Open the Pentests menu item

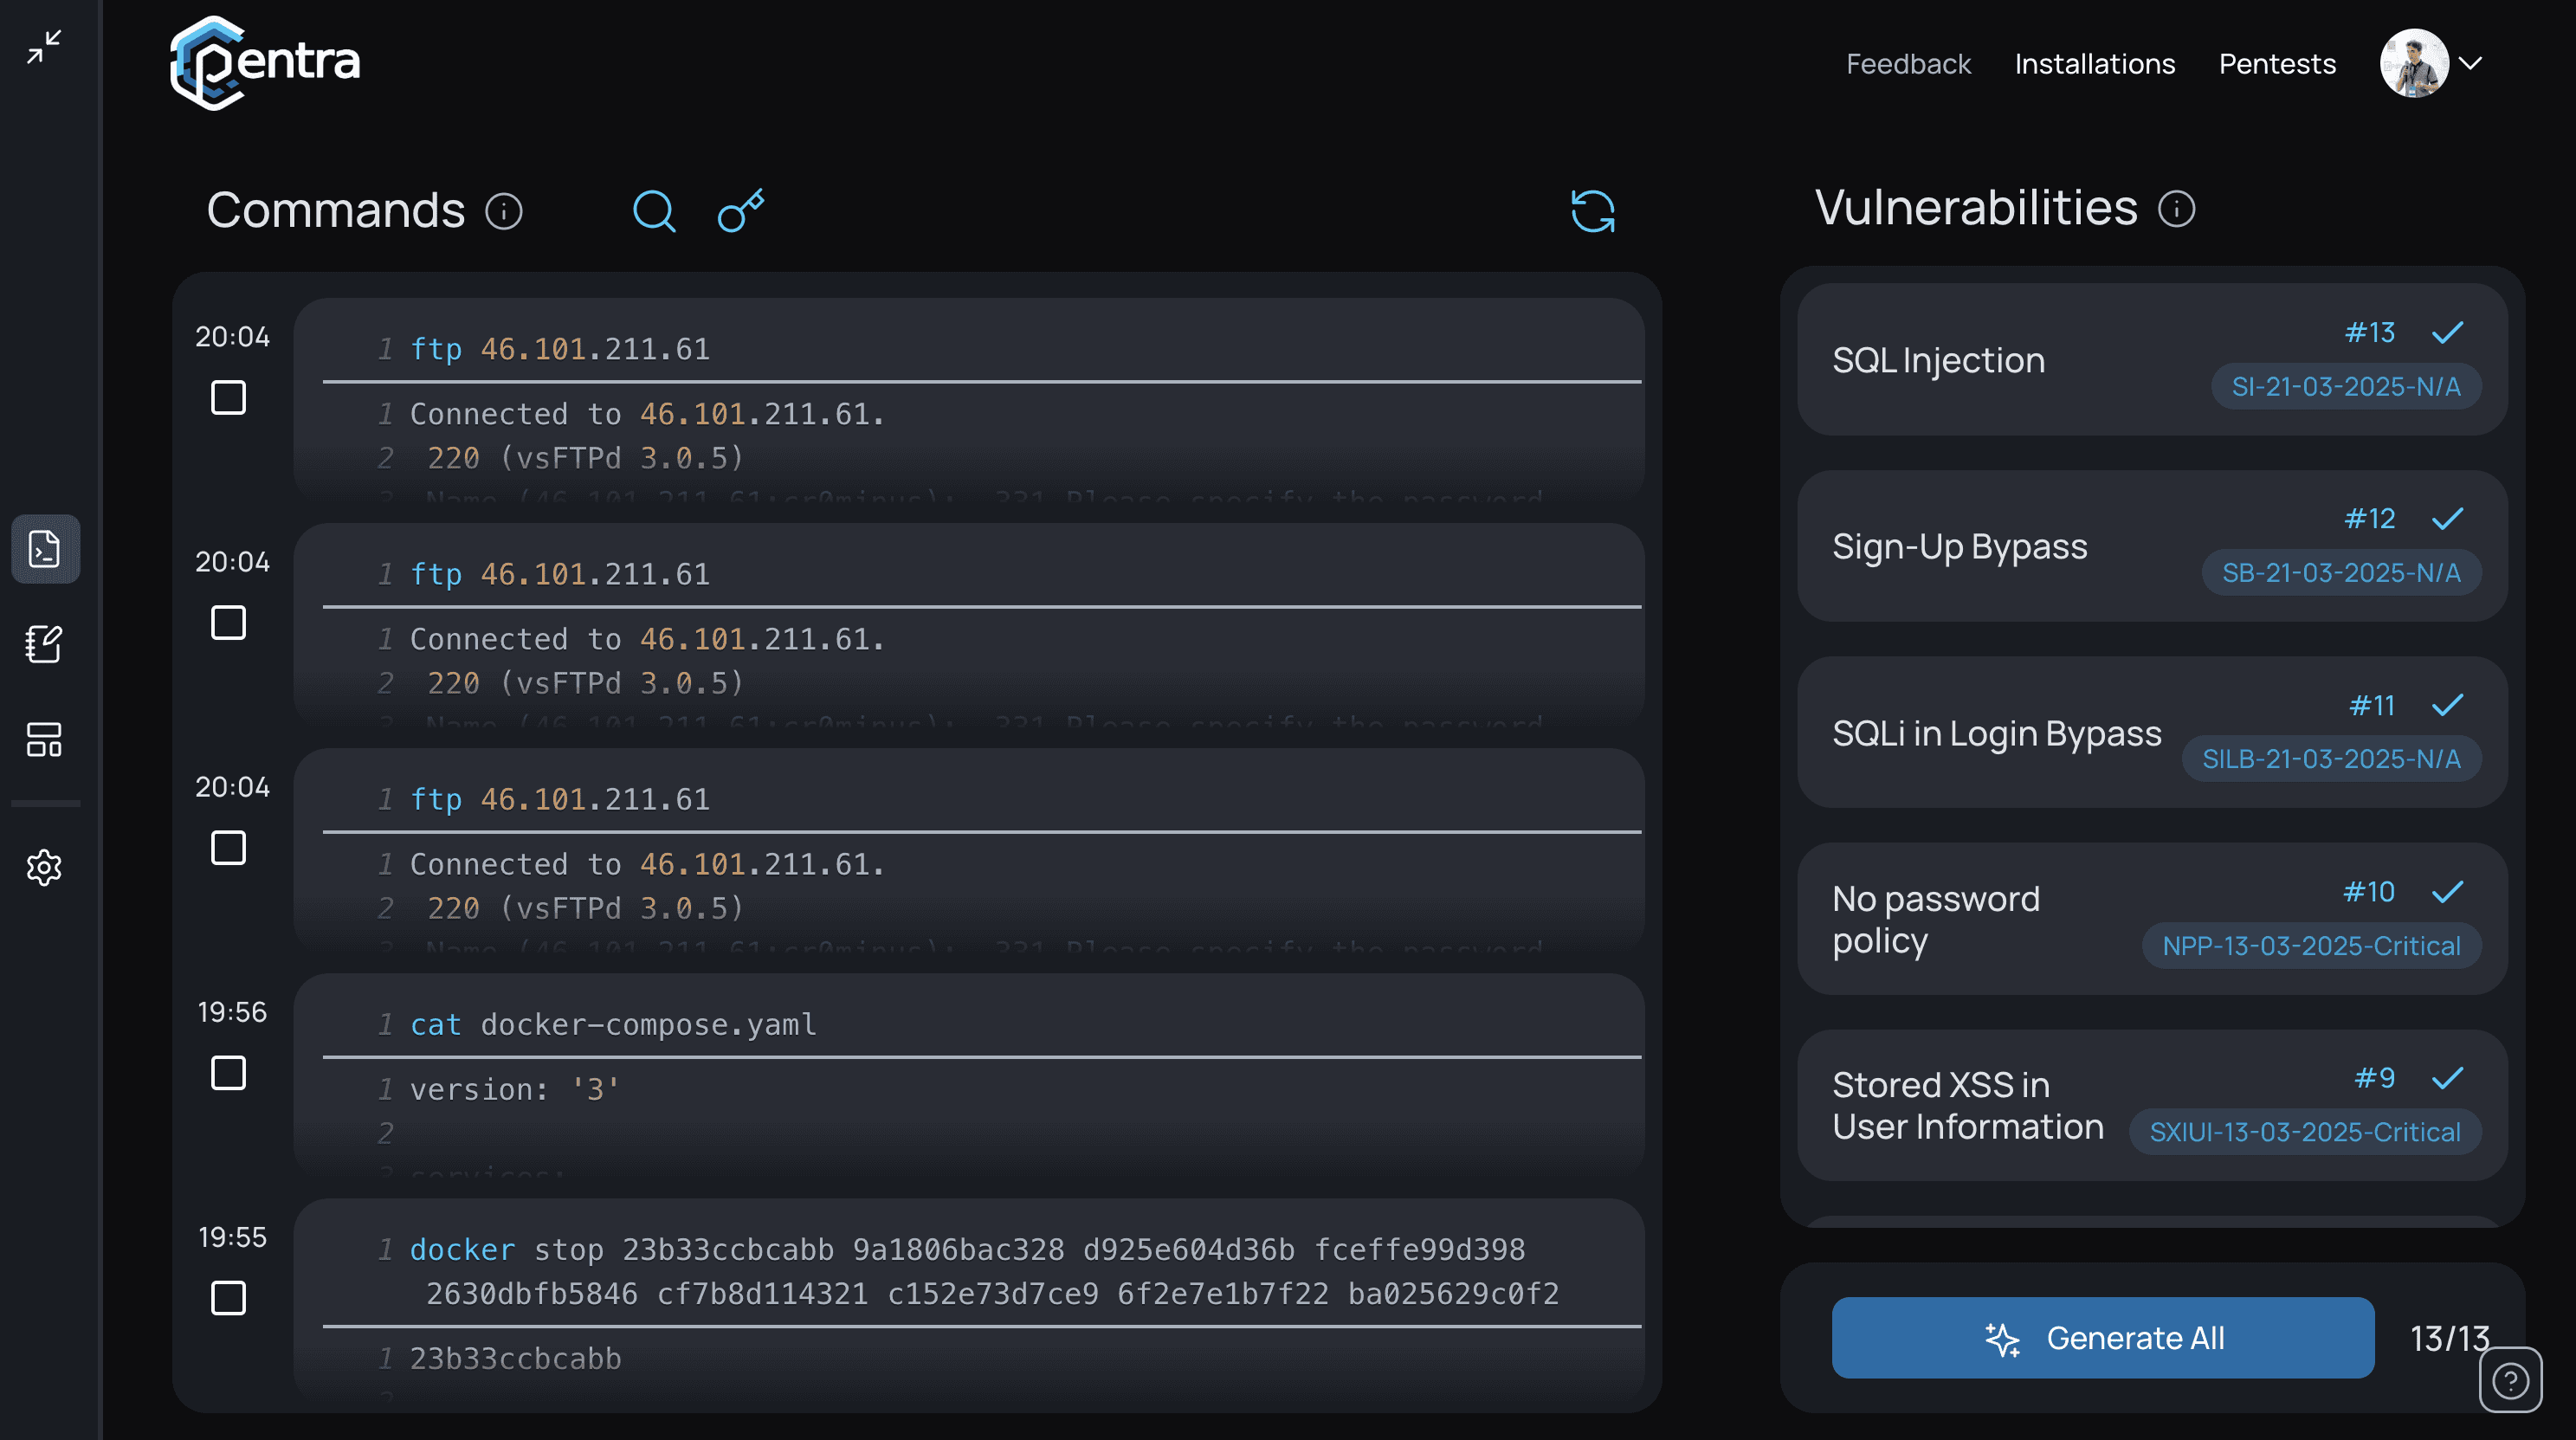click(x=2277, y=64)
